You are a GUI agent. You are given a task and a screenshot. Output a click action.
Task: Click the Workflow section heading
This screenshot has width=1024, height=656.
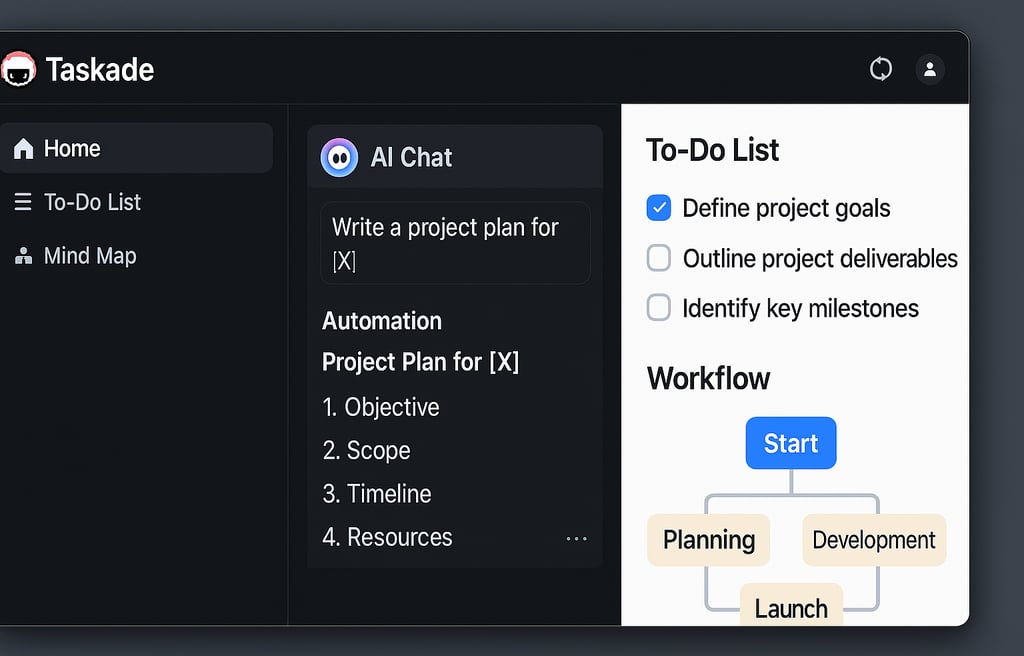click(709, 378)
